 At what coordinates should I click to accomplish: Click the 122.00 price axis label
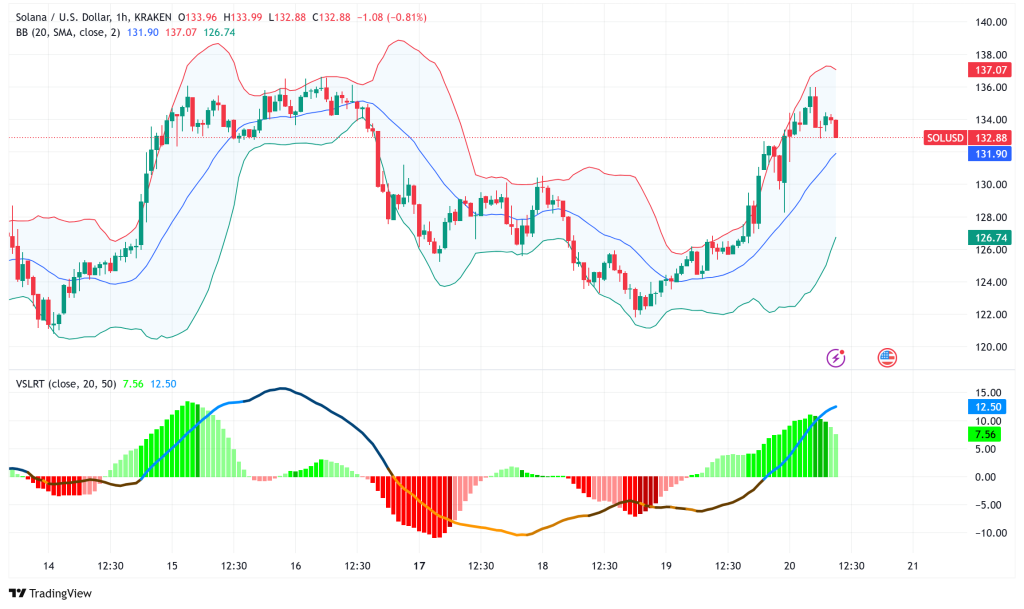(x=991, y=315)
